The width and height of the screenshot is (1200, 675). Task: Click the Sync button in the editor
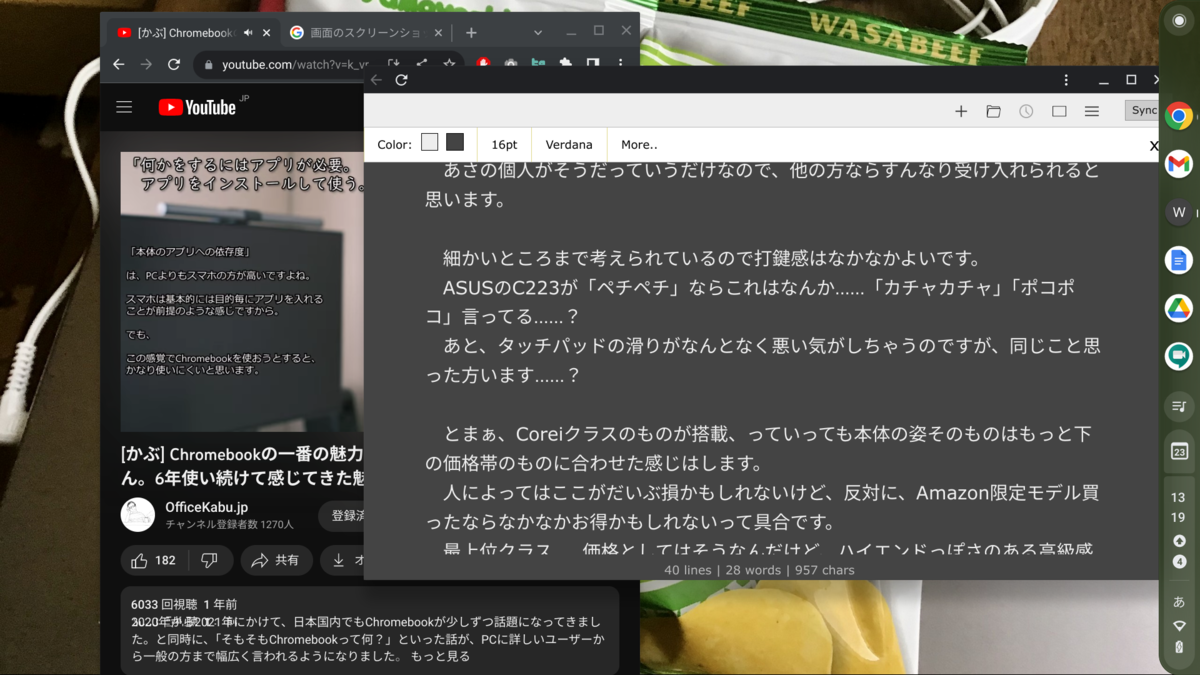(x=1142, y=111)
